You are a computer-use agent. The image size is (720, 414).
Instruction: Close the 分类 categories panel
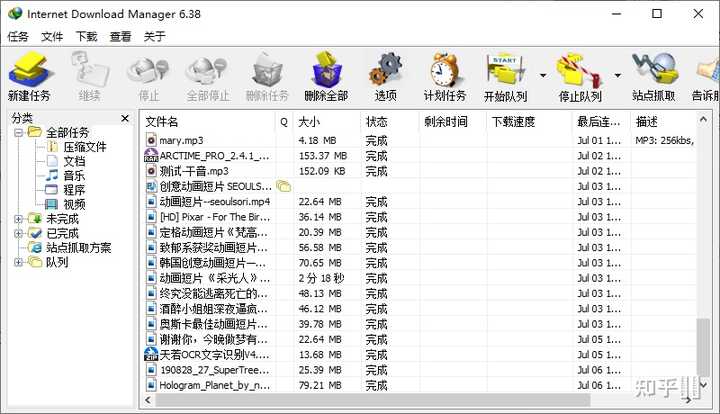tap(125, 118)
